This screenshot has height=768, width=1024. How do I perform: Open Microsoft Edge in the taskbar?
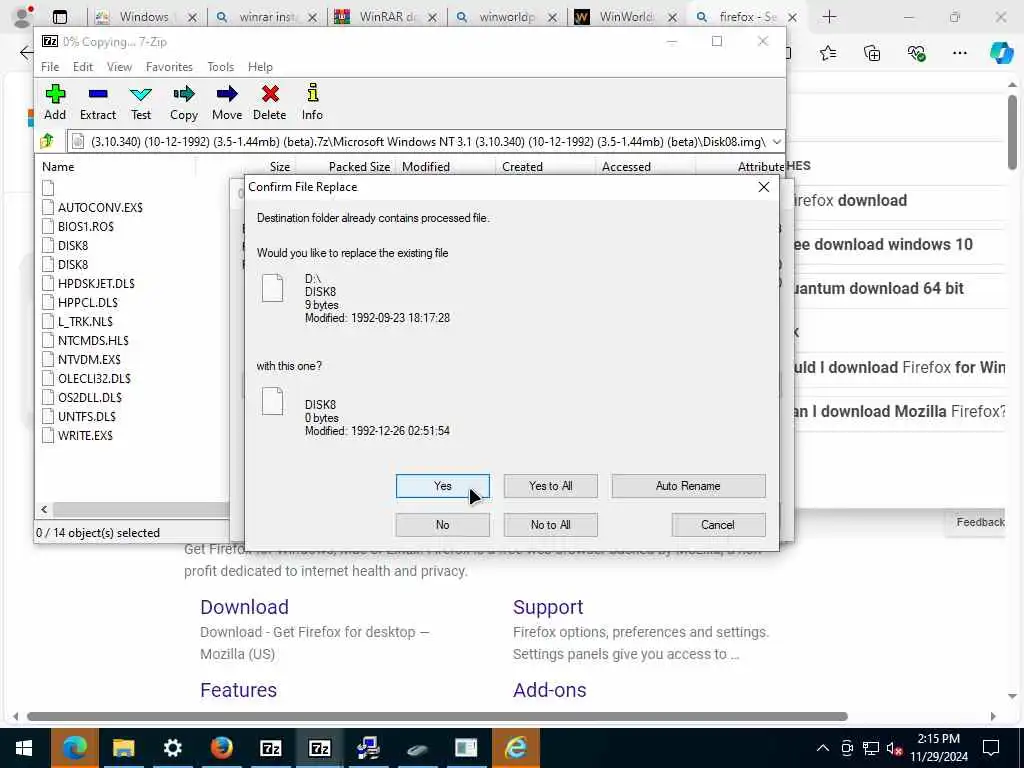[x=74, y=748]
